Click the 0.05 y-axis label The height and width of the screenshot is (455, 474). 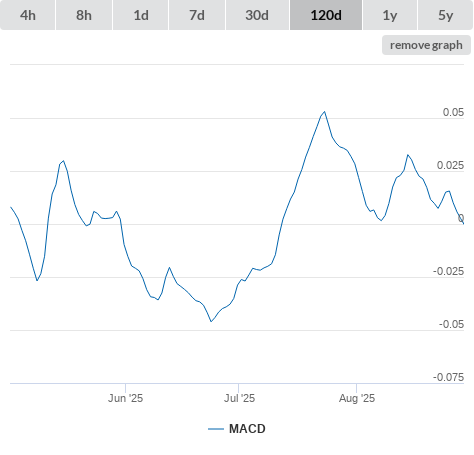click(453, 112)
